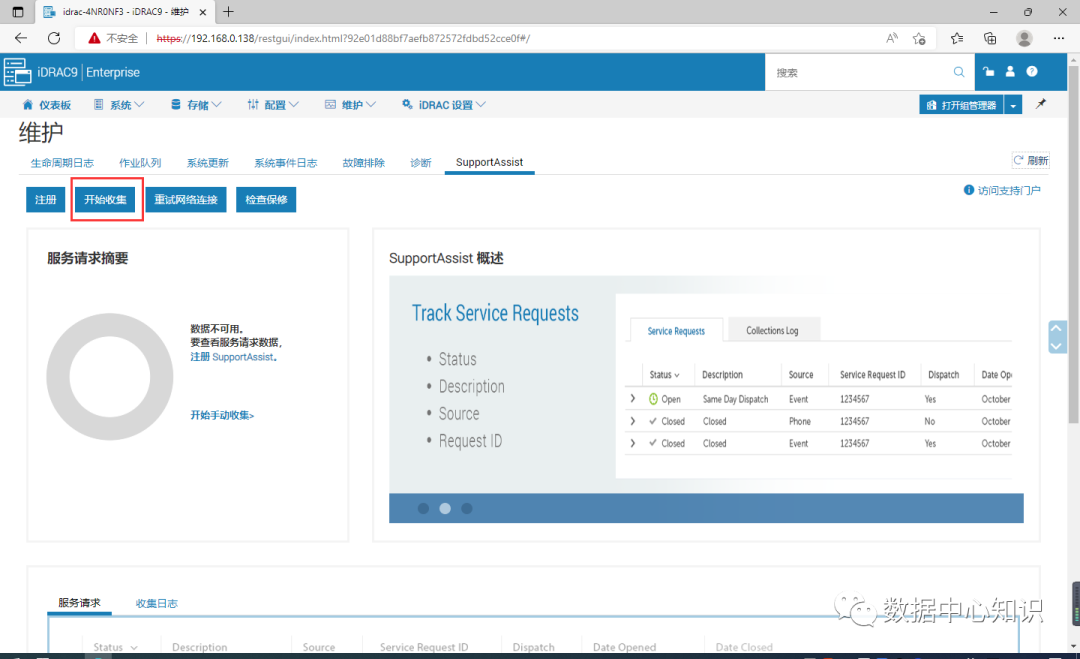The image size is (1080, 659).
Task: Click the 注册 button
Action: [45, 200]
